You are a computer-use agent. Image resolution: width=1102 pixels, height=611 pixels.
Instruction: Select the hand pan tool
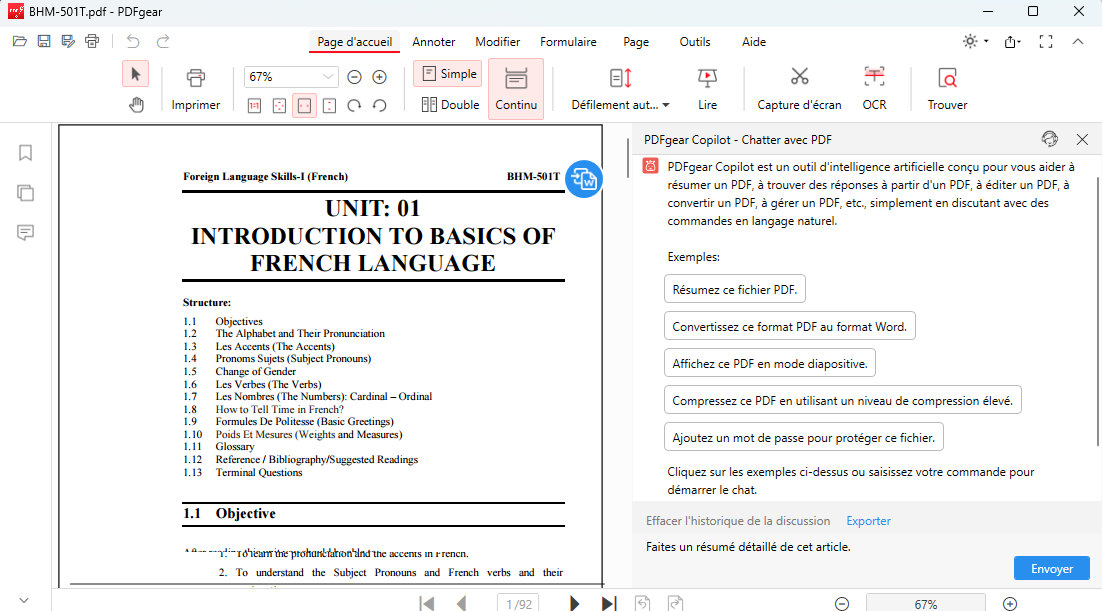(135, 104)
